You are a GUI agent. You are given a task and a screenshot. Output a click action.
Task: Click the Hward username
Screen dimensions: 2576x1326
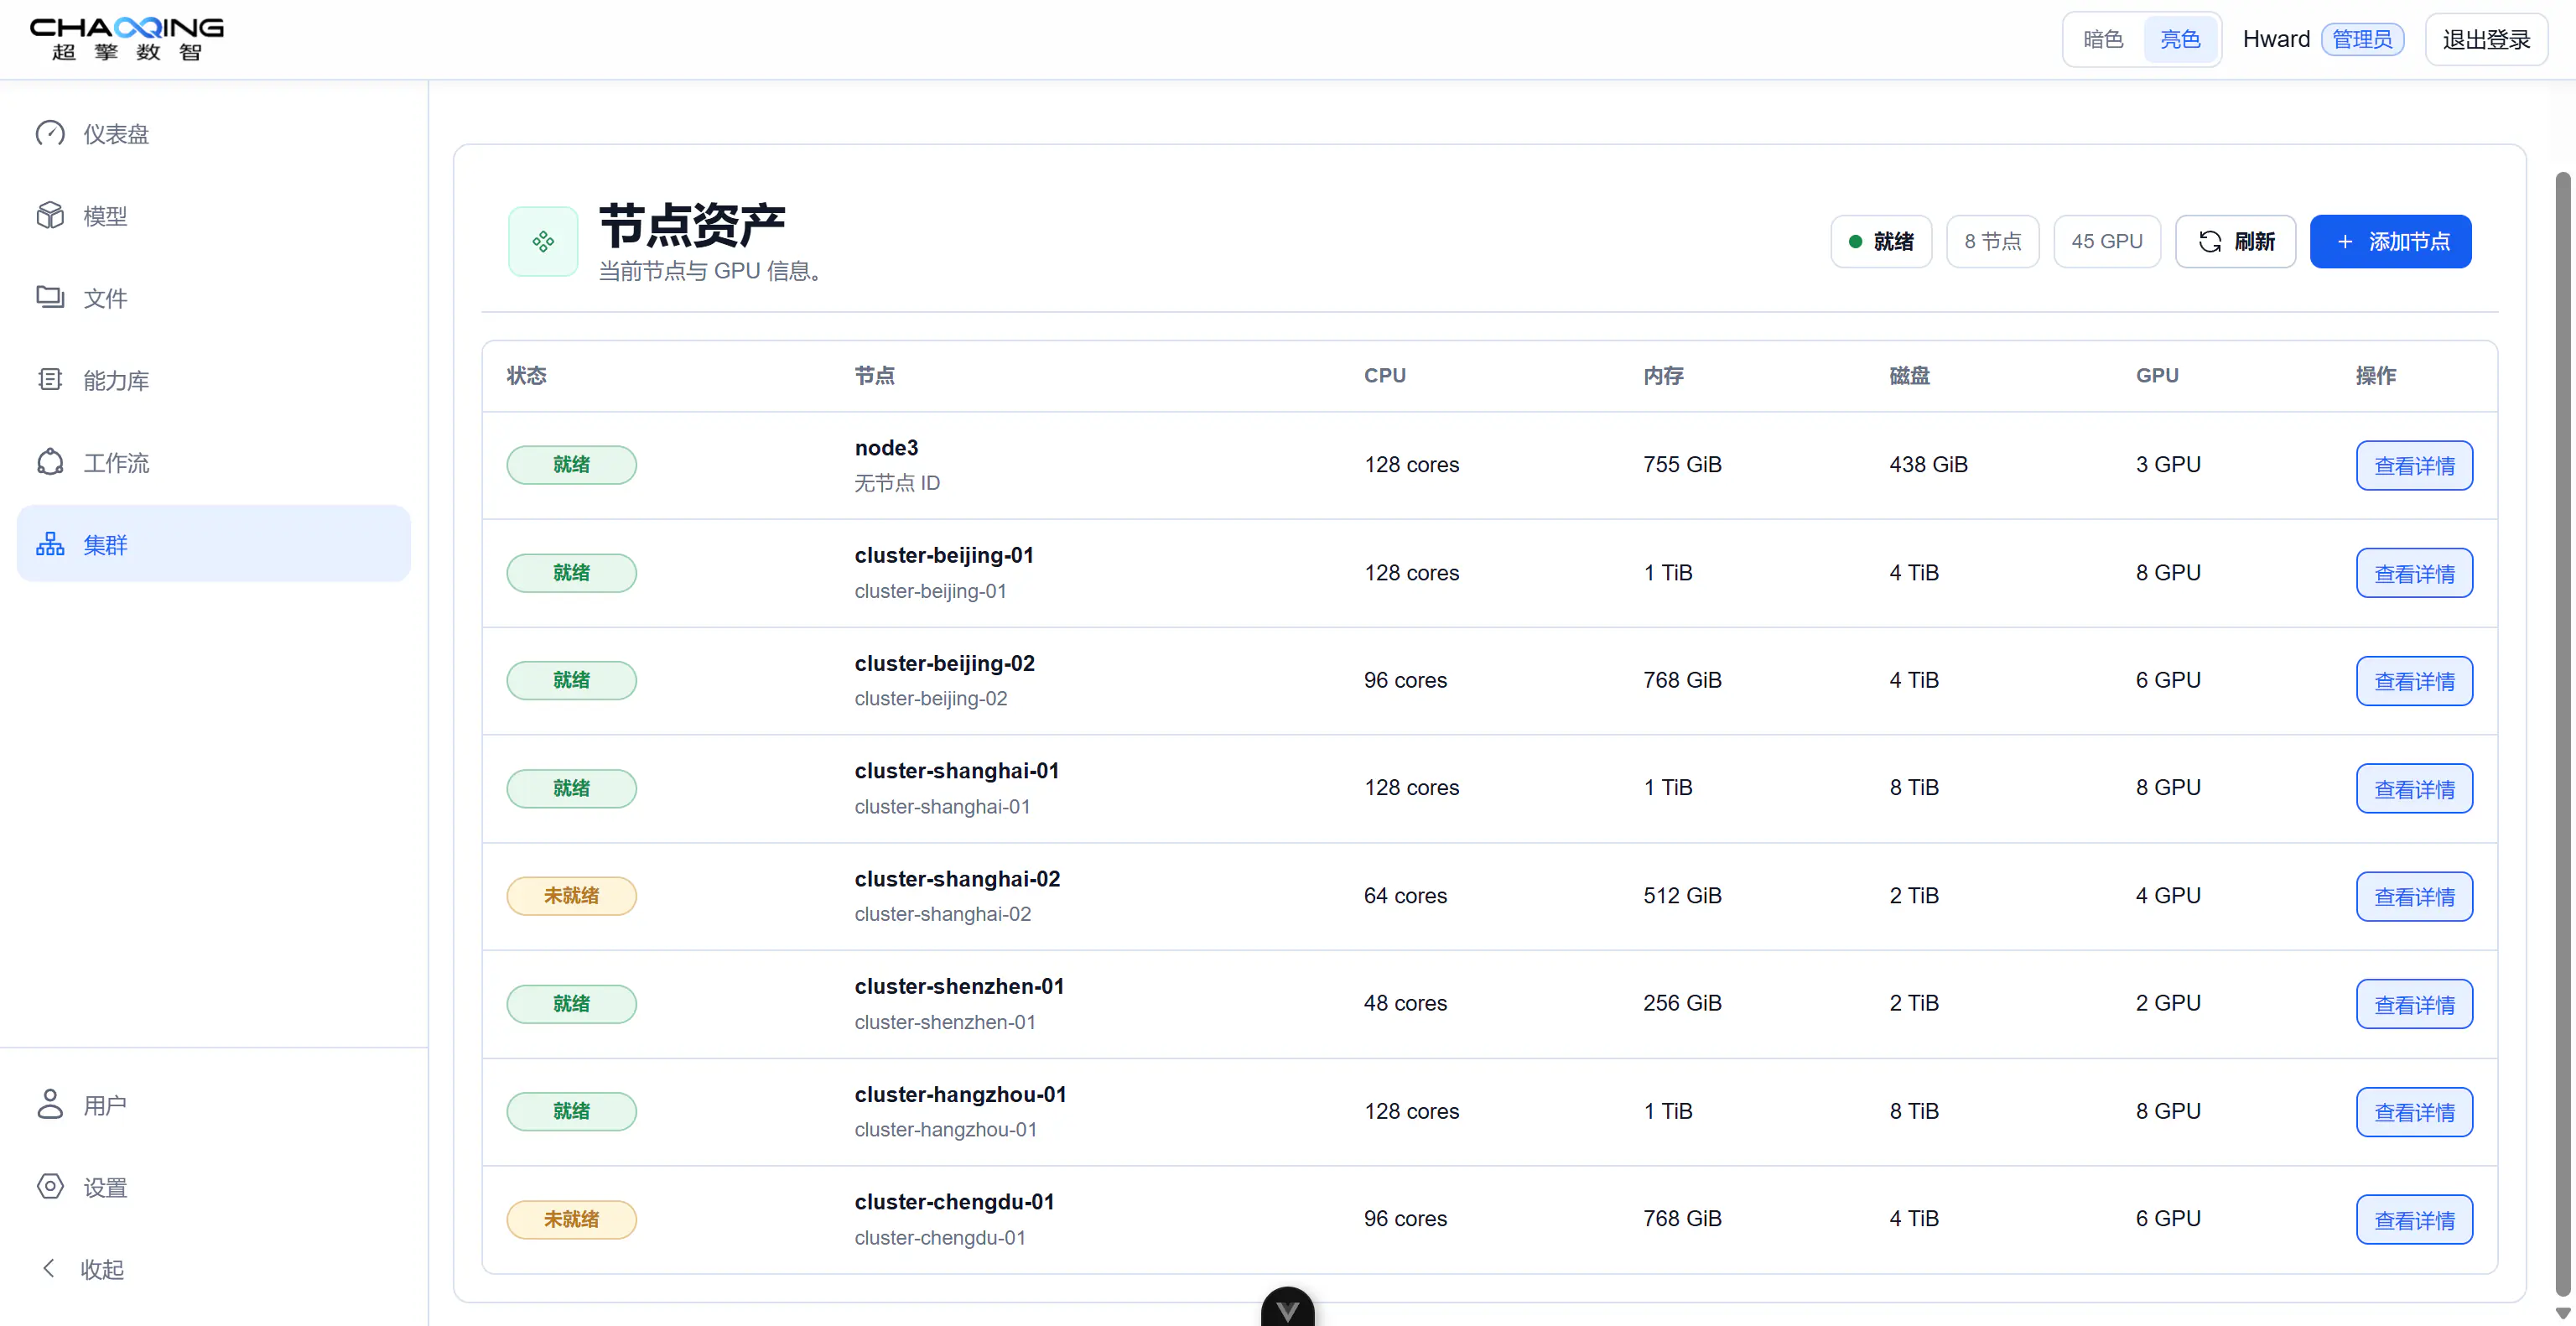click(2276, 39)
